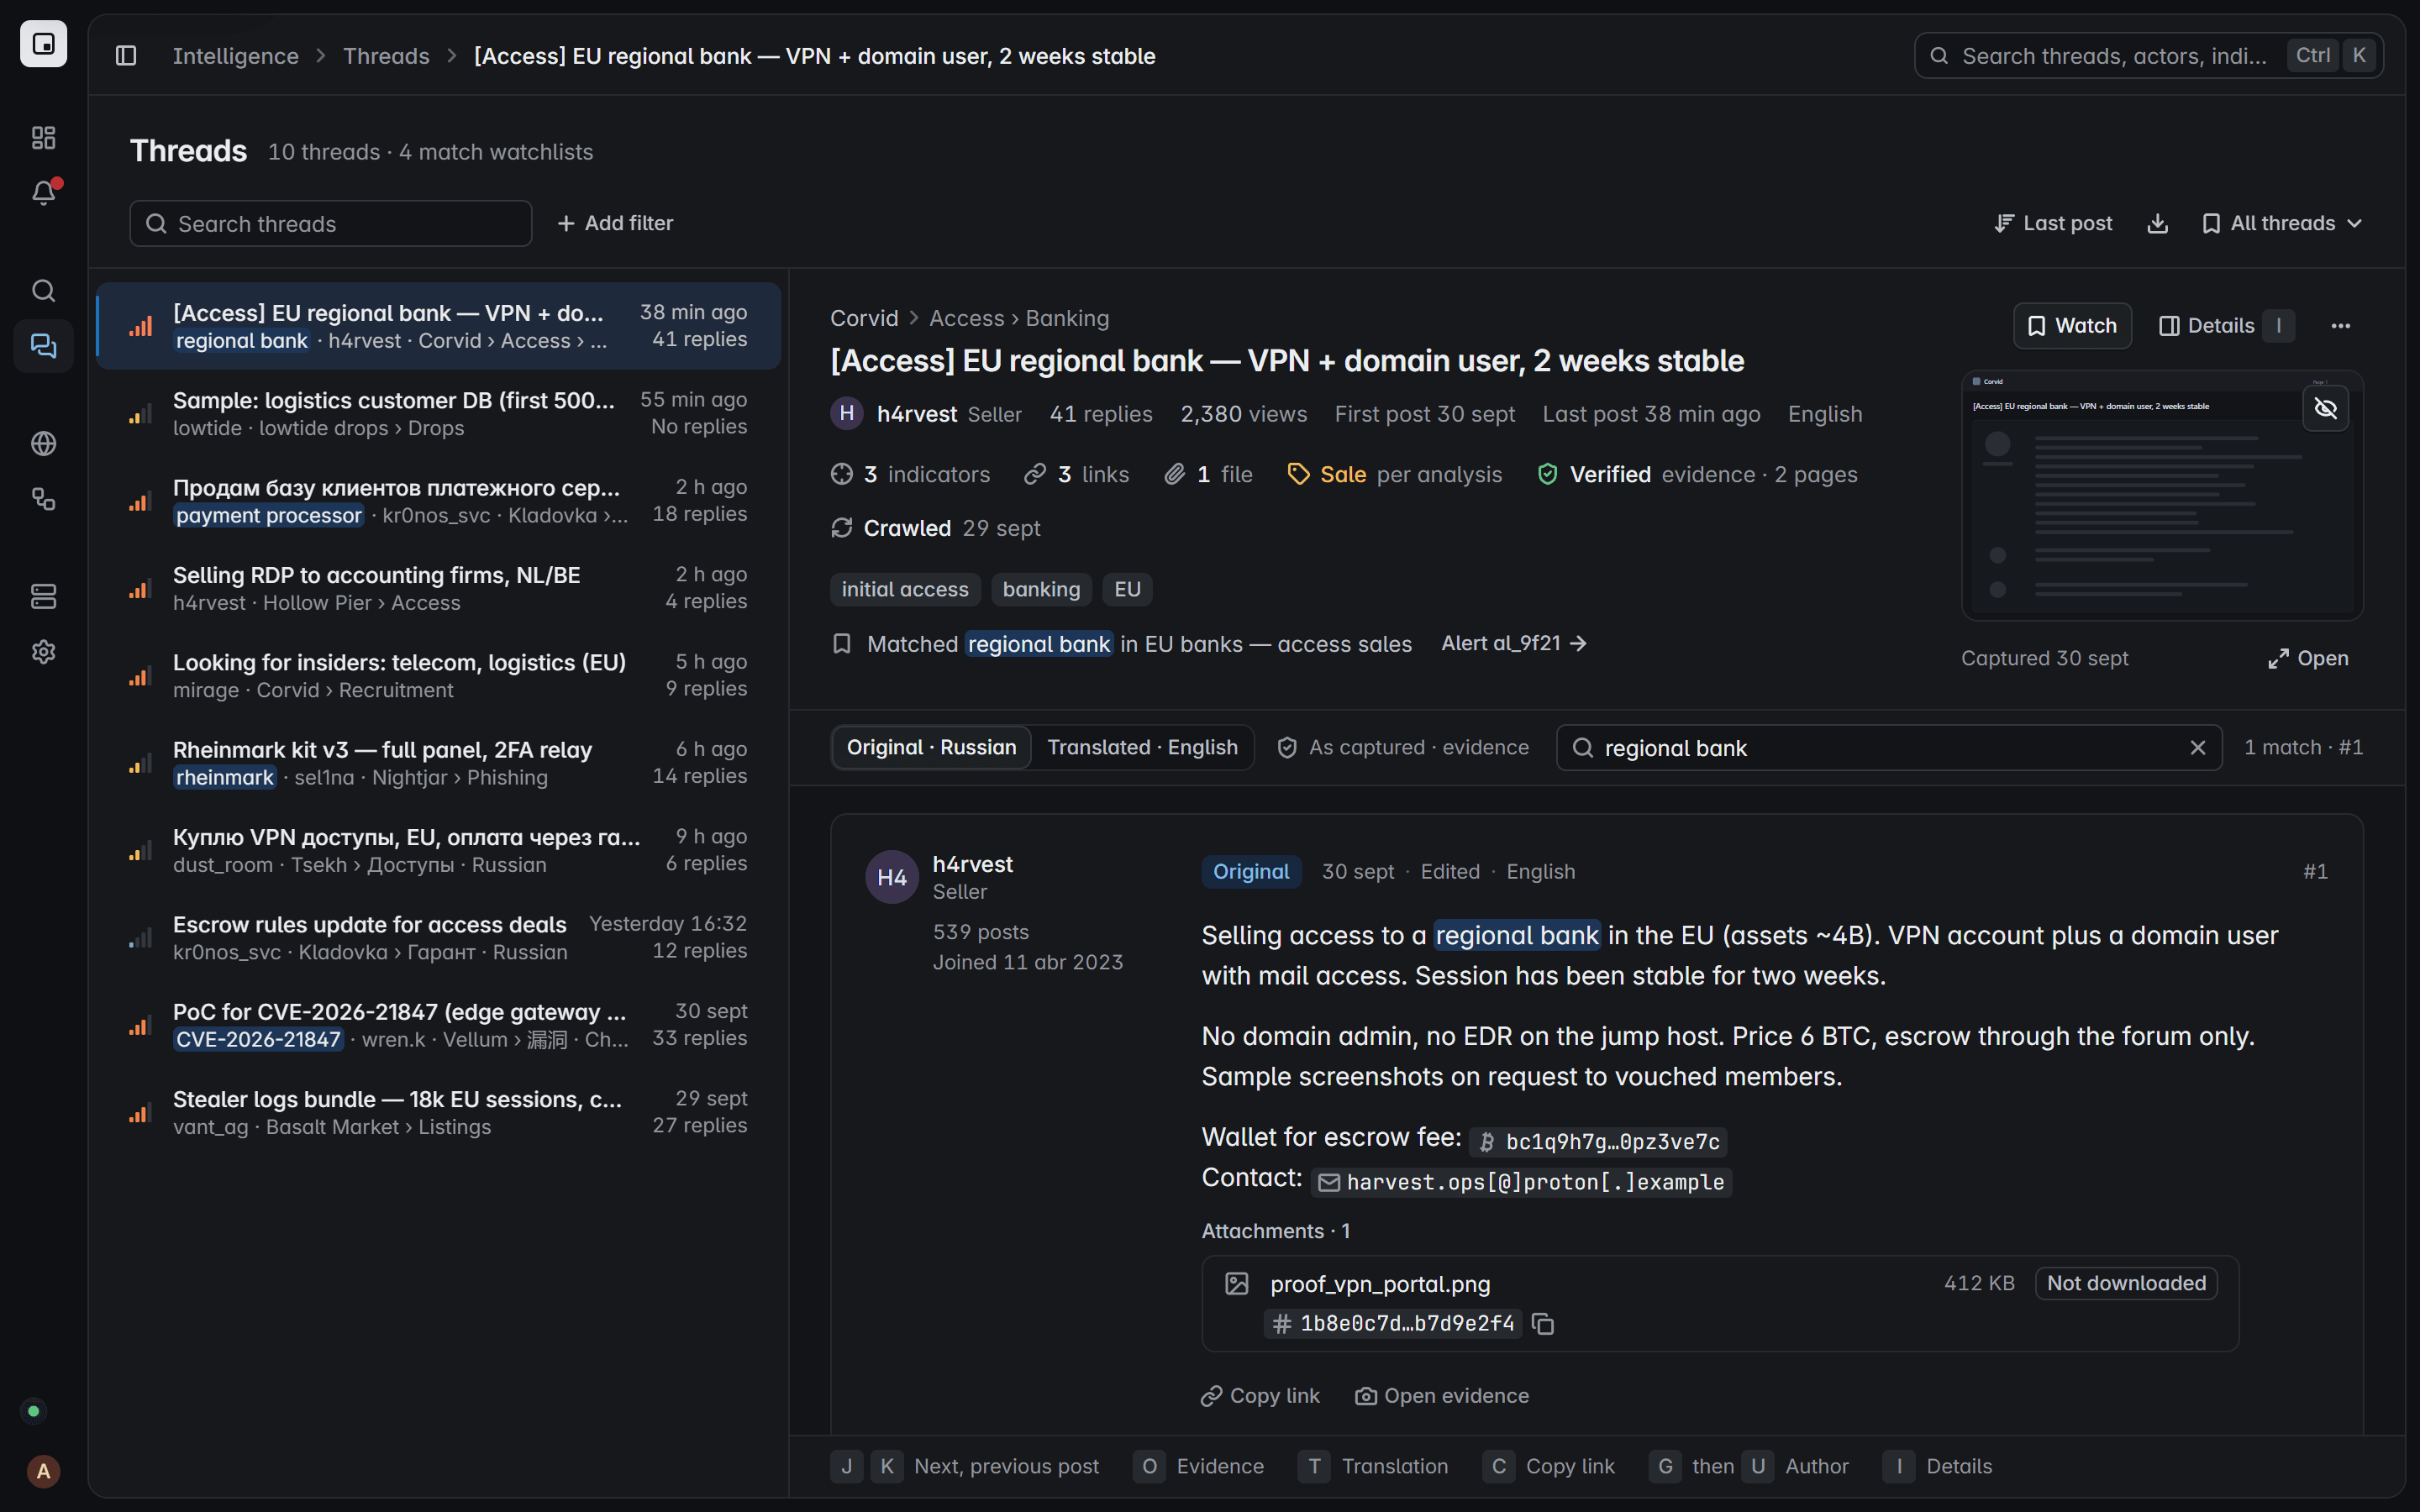Screen dimensions: 2420x1512
Task: Switch to Original · Russian tab
Action: [x=931, y=748]
